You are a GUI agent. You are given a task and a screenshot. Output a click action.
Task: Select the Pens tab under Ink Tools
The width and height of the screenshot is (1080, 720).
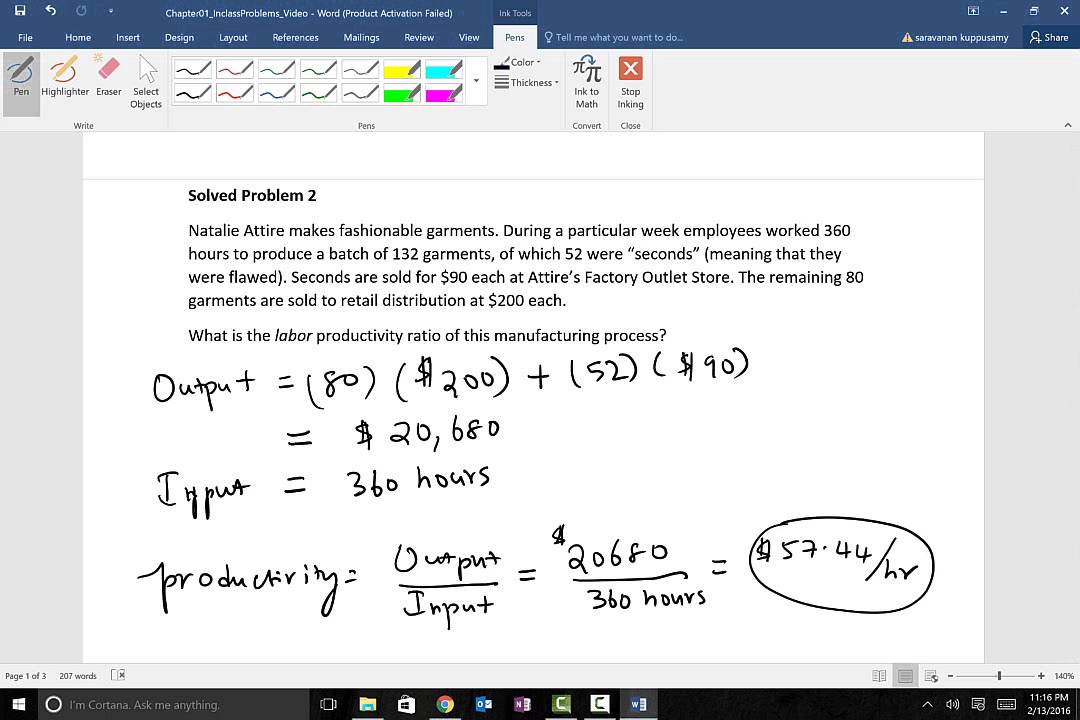pyautogui.click(x=515, y=37)
